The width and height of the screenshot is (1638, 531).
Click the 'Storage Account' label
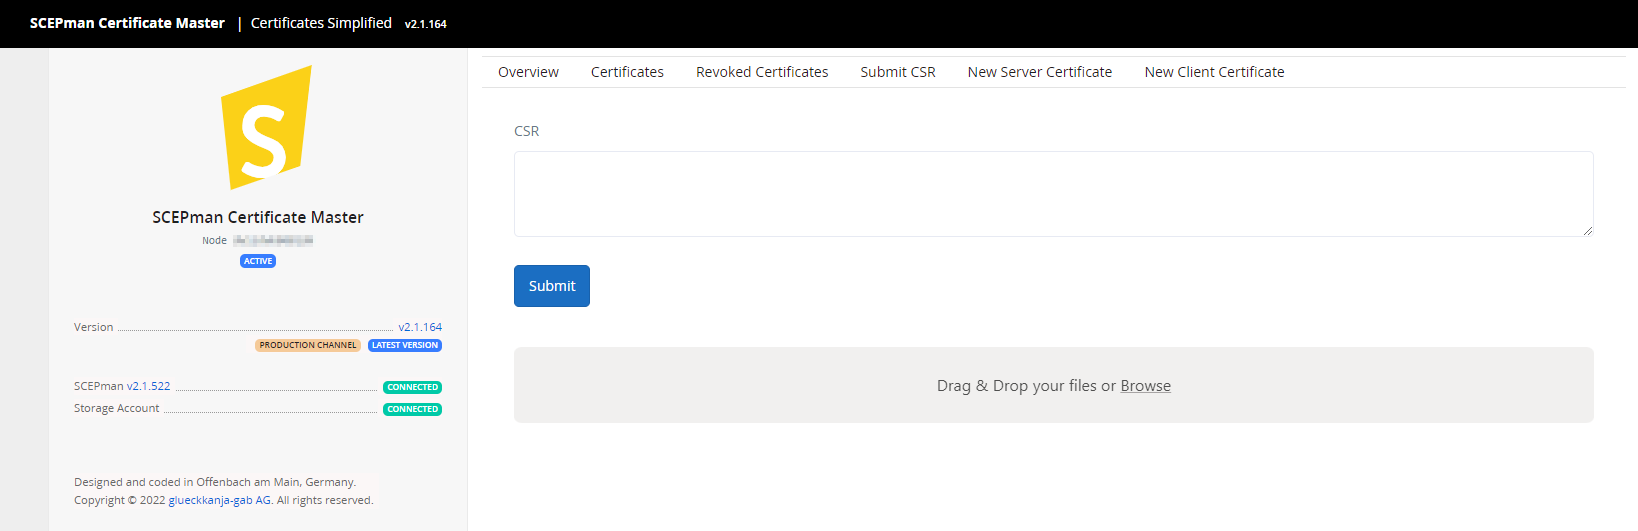tap(116, 408)
